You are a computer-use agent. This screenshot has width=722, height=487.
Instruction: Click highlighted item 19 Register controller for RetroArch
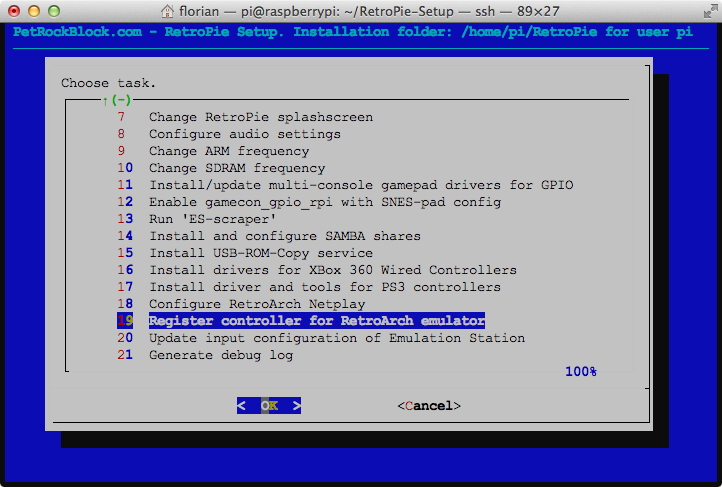301,321
